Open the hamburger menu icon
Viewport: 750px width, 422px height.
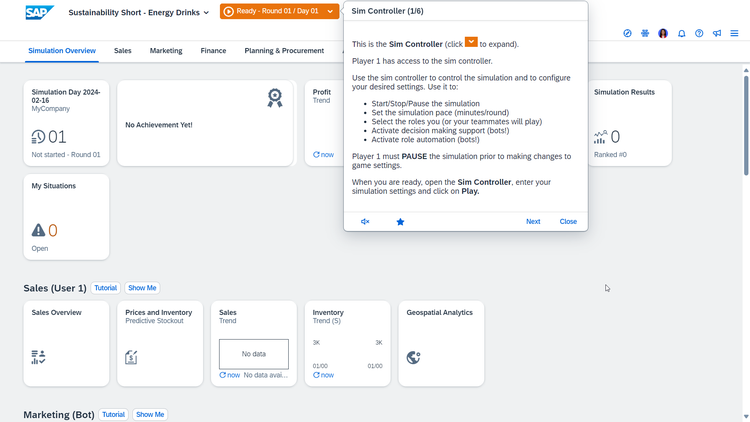click(734, 33)
